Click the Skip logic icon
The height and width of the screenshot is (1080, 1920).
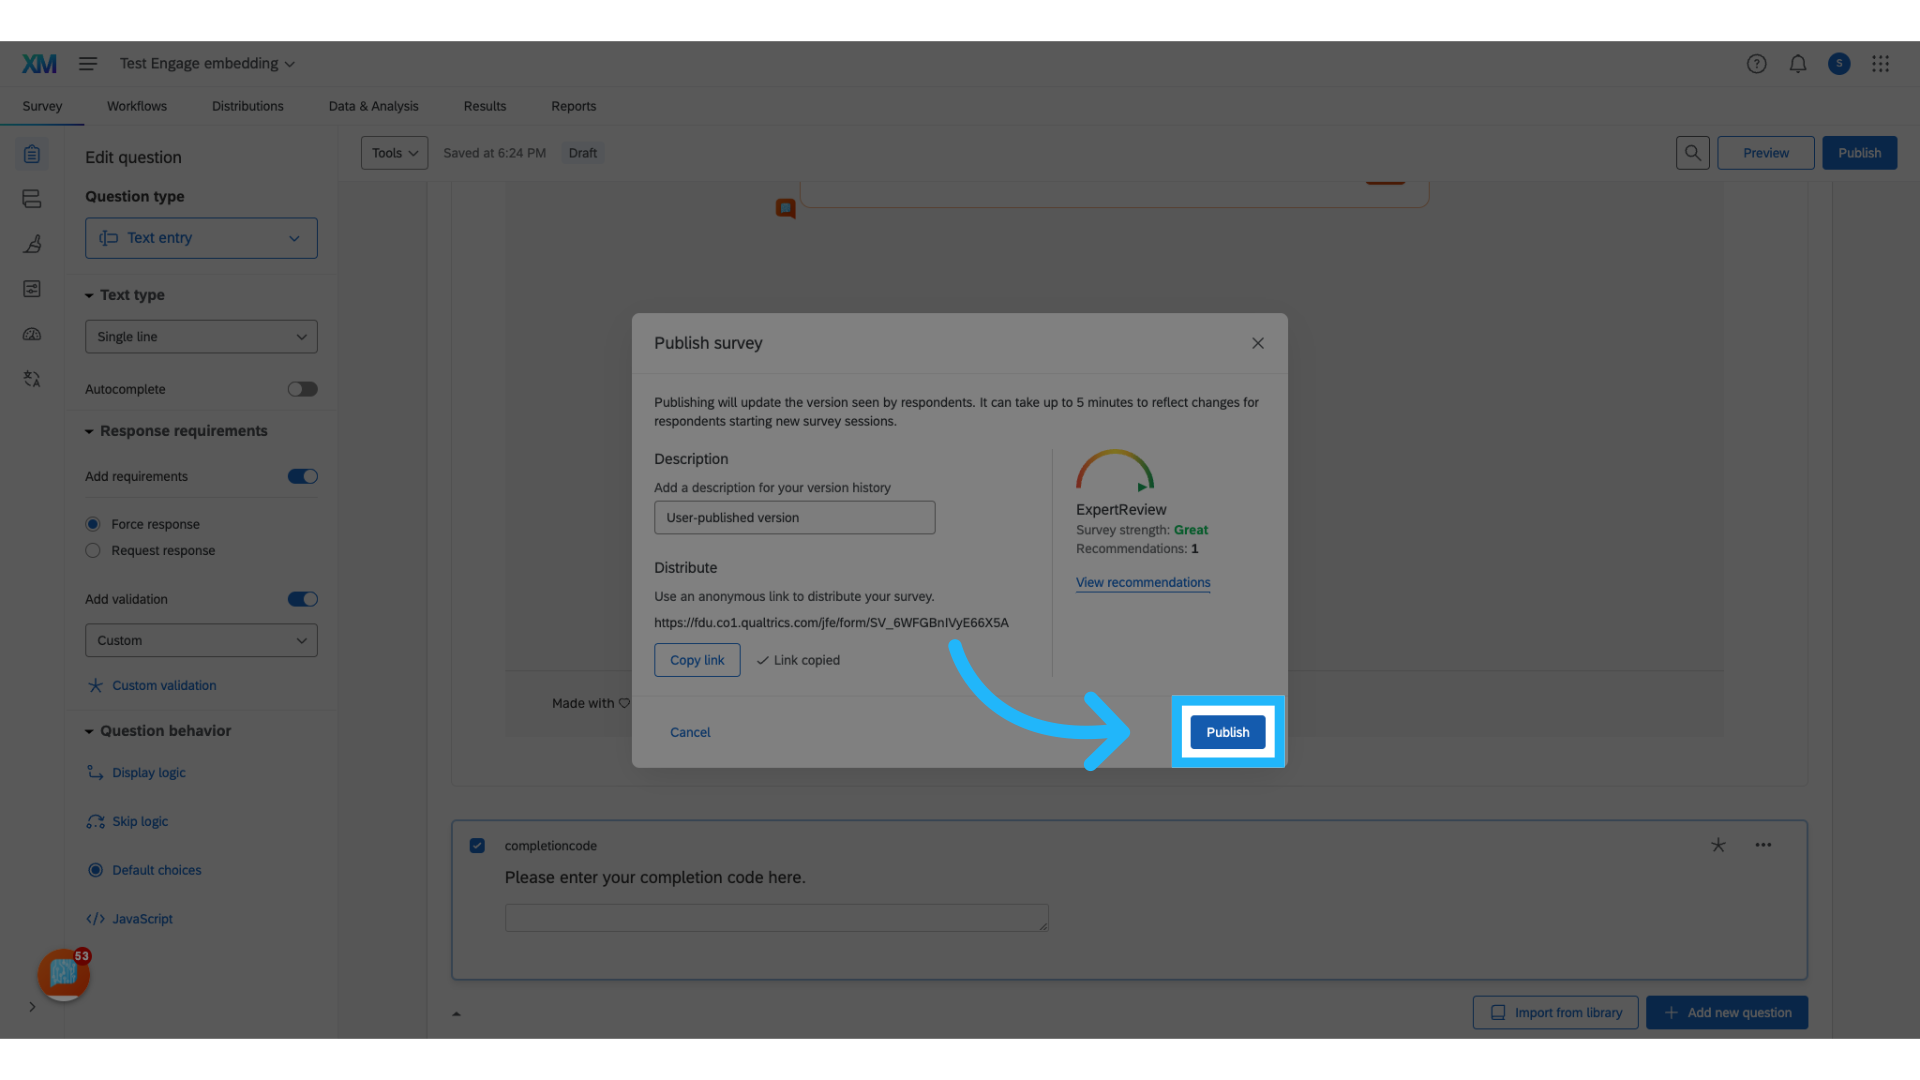(x=95, y=822)
